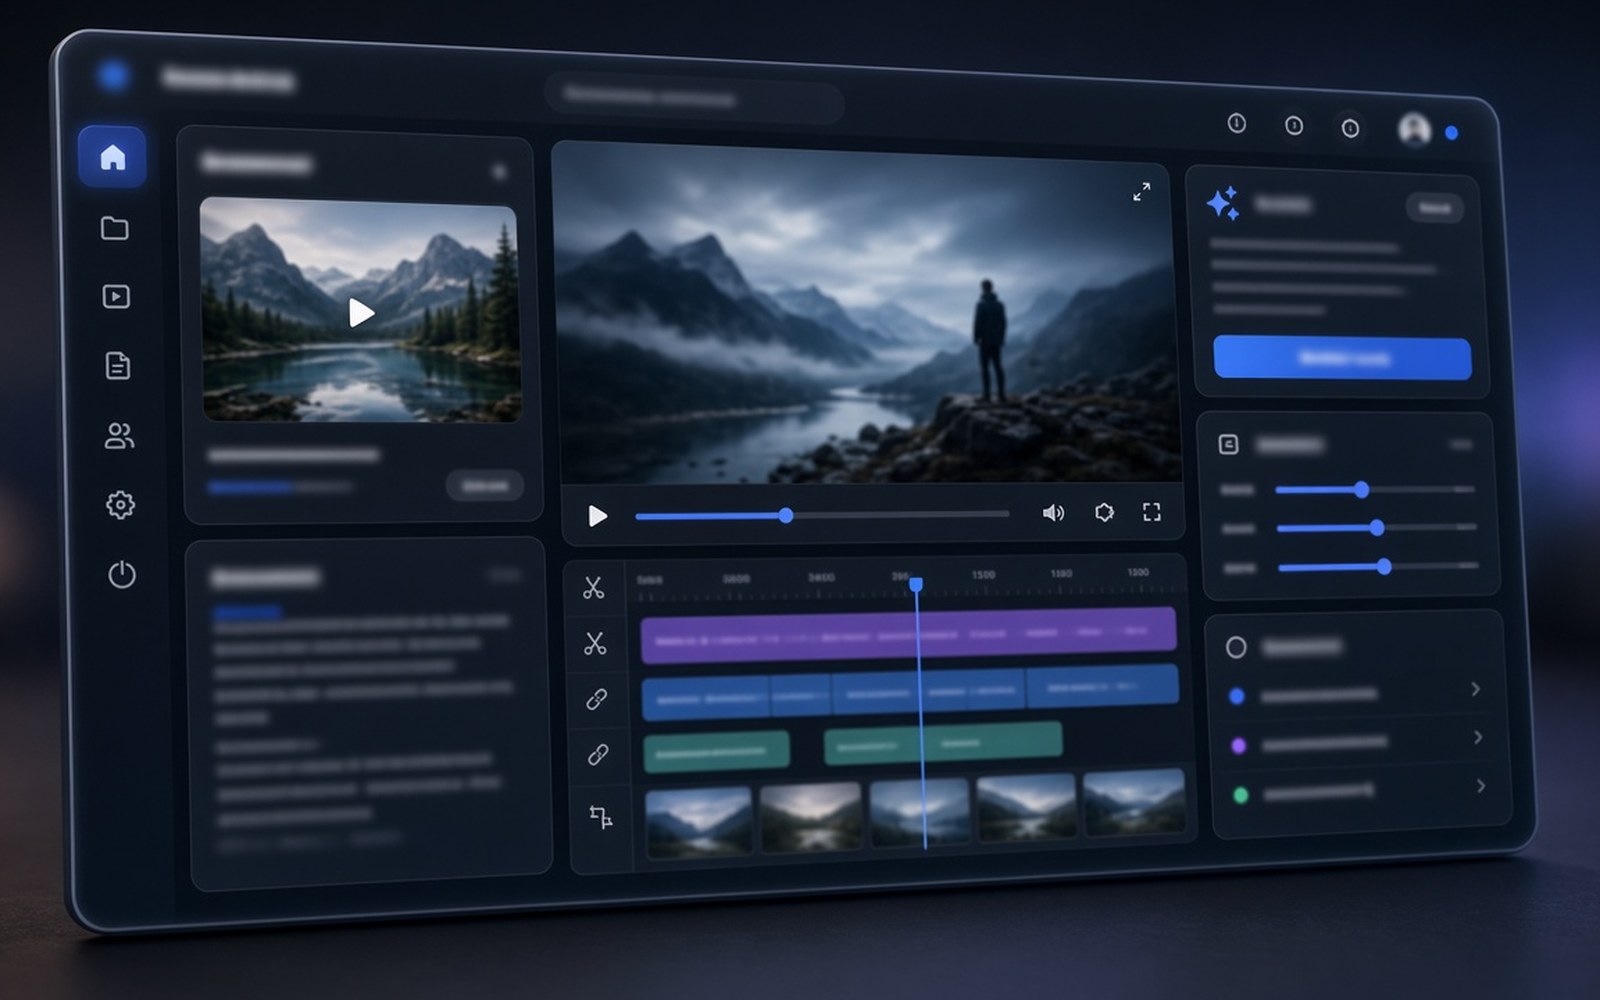Open the users icon in the sidebar

coord(119,436)
